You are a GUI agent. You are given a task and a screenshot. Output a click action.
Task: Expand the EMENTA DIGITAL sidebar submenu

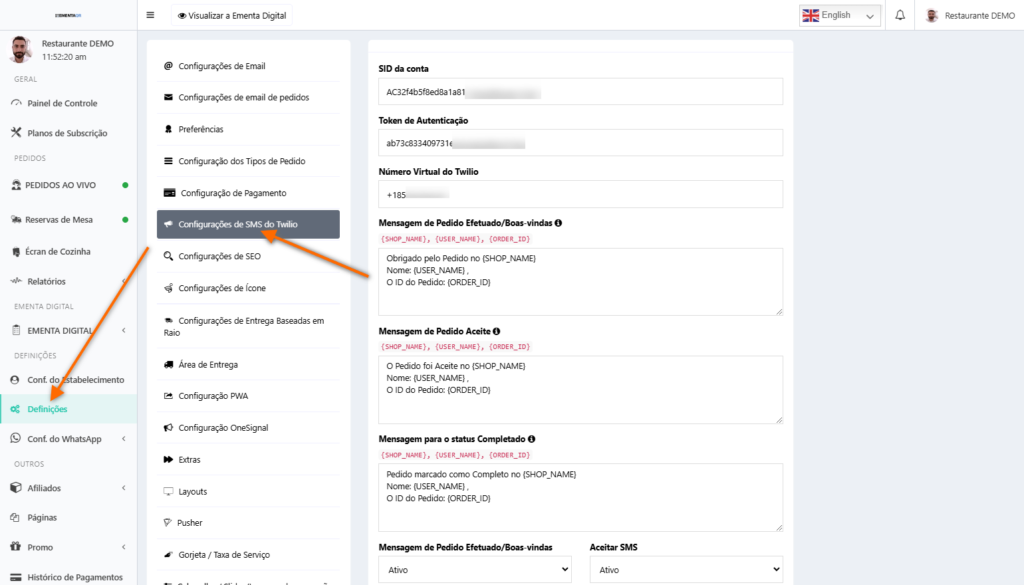(123, 331)
